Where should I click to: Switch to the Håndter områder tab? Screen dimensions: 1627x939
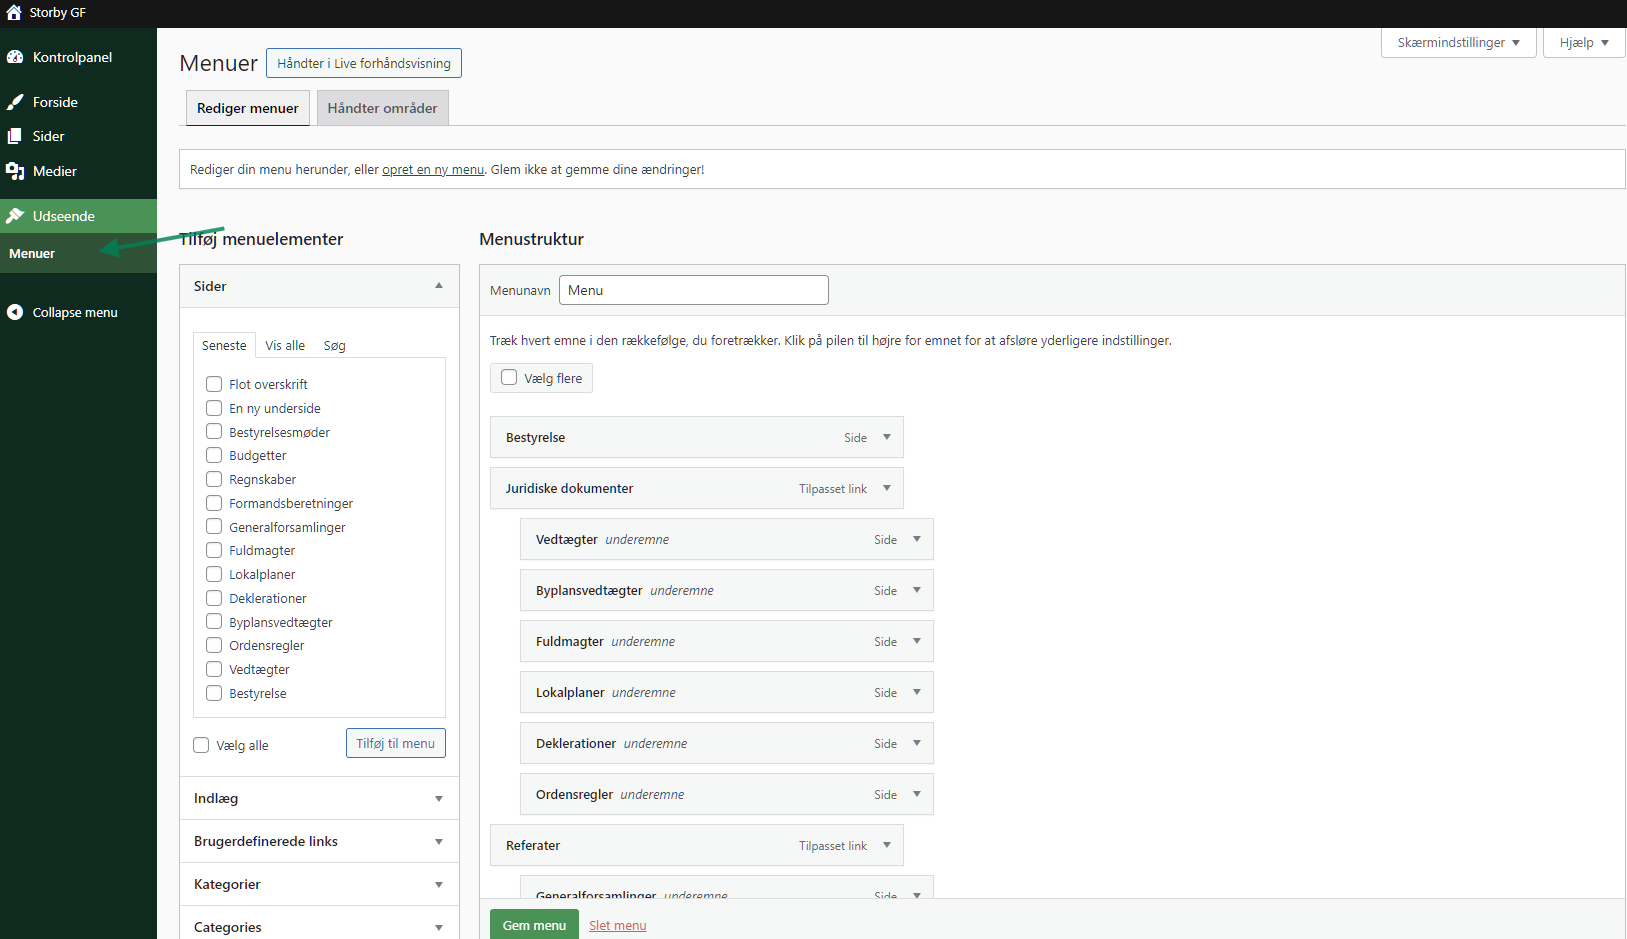pyautogui.click(x=382, y=108)
